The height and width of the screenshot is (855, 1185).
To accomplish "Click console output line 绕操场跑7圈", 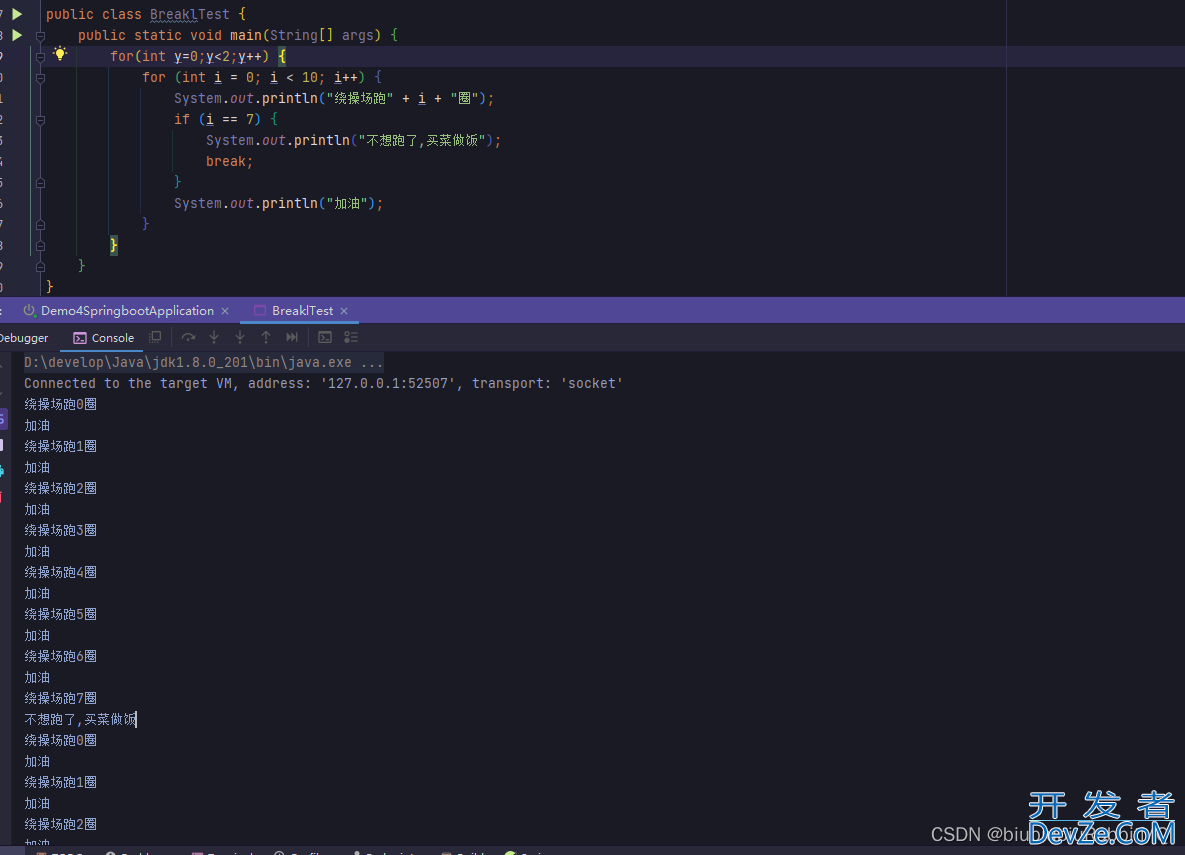I will tap(60, 698).
